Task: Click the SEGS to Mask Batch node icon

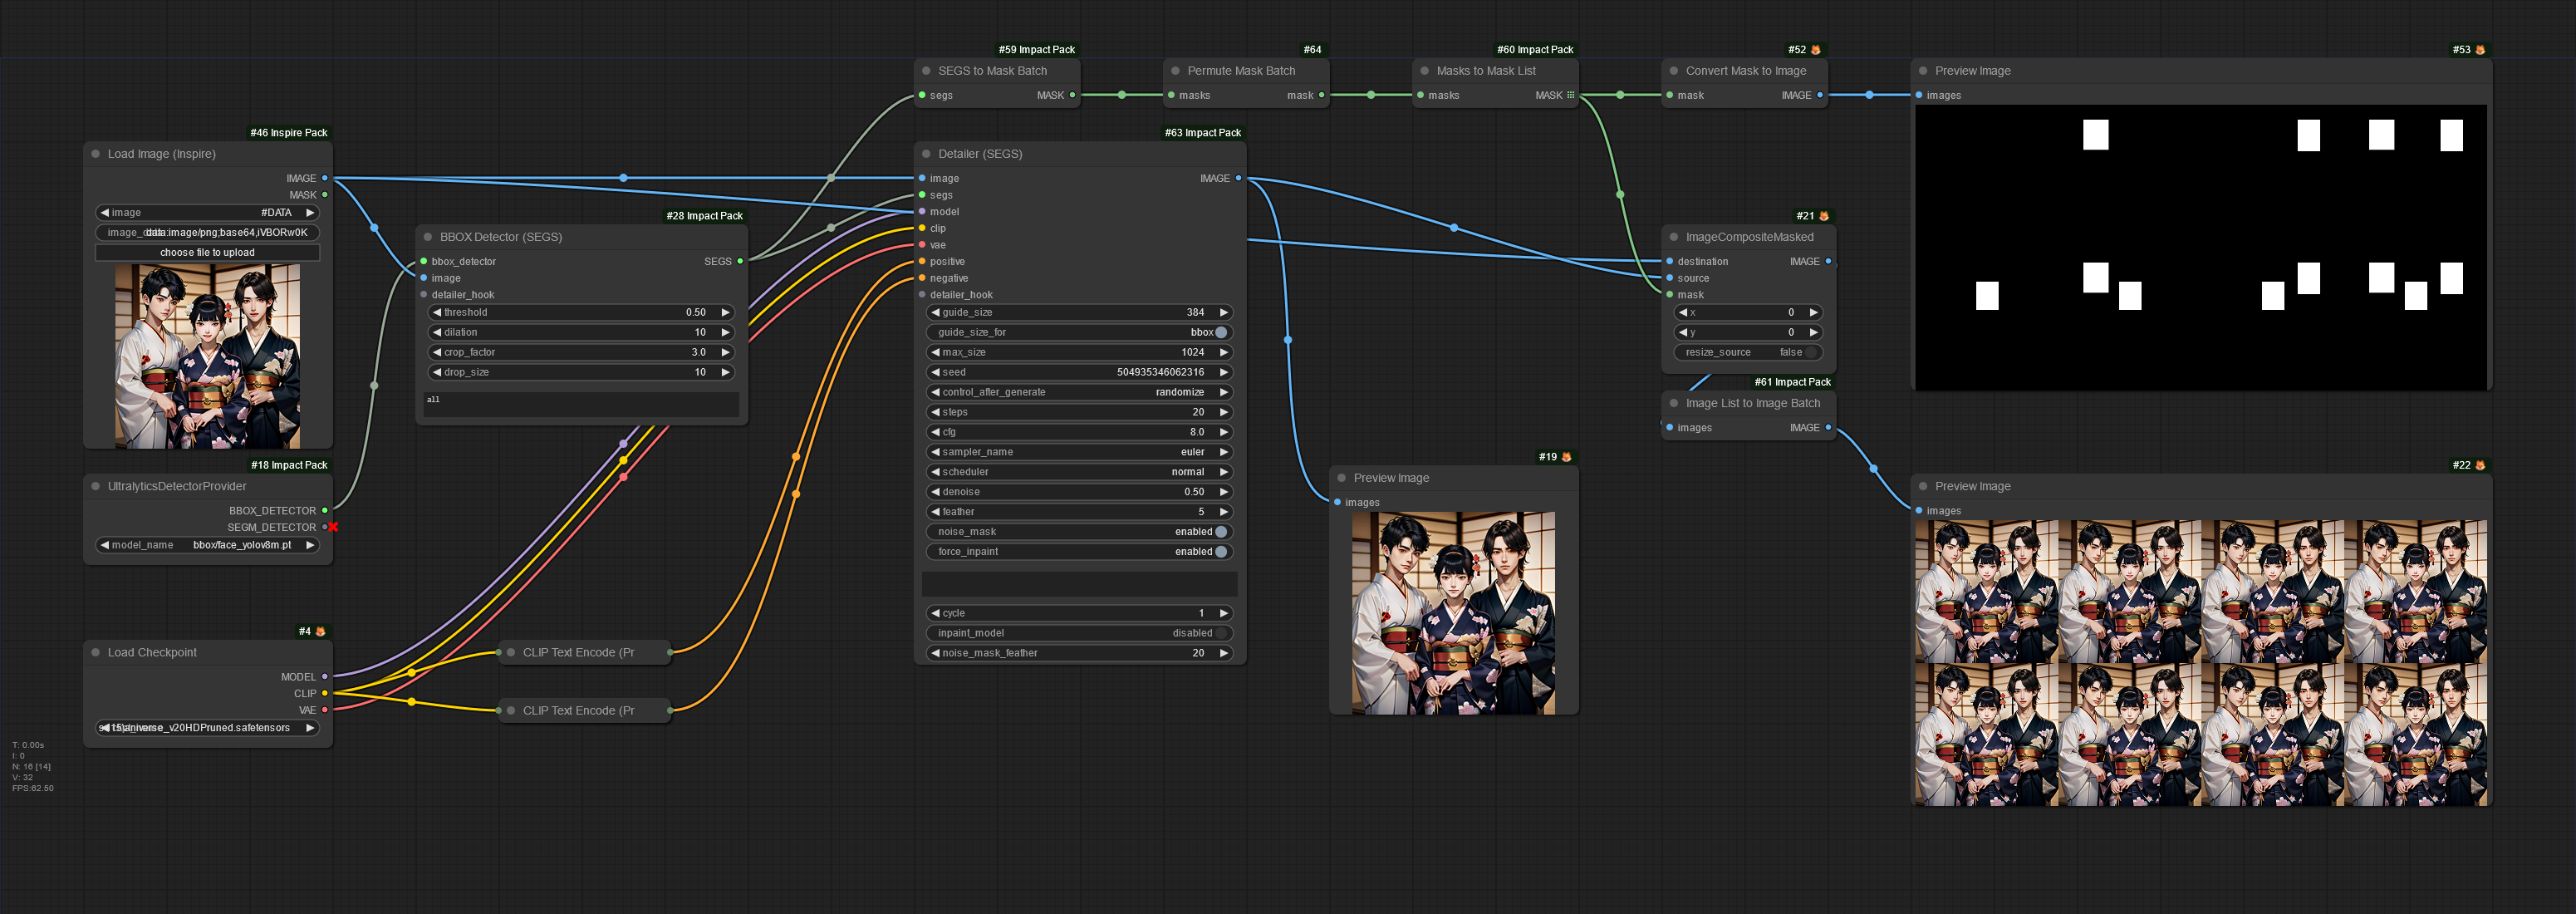Action: click(930, 71)
